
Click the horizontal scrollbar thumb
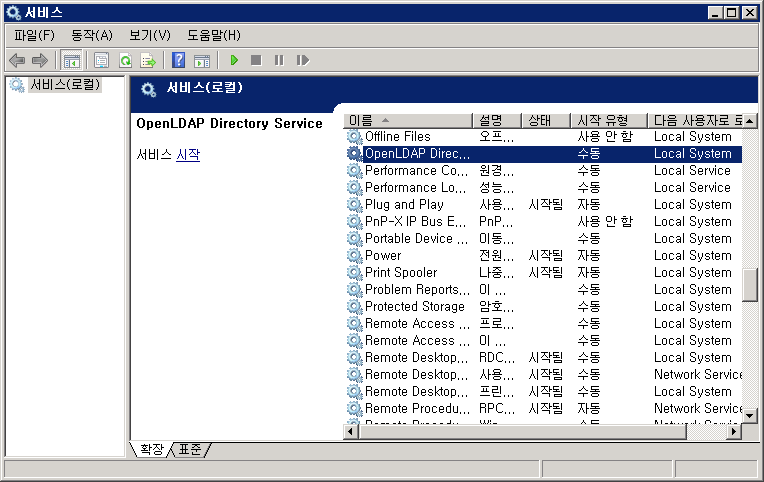coord(523,431)
